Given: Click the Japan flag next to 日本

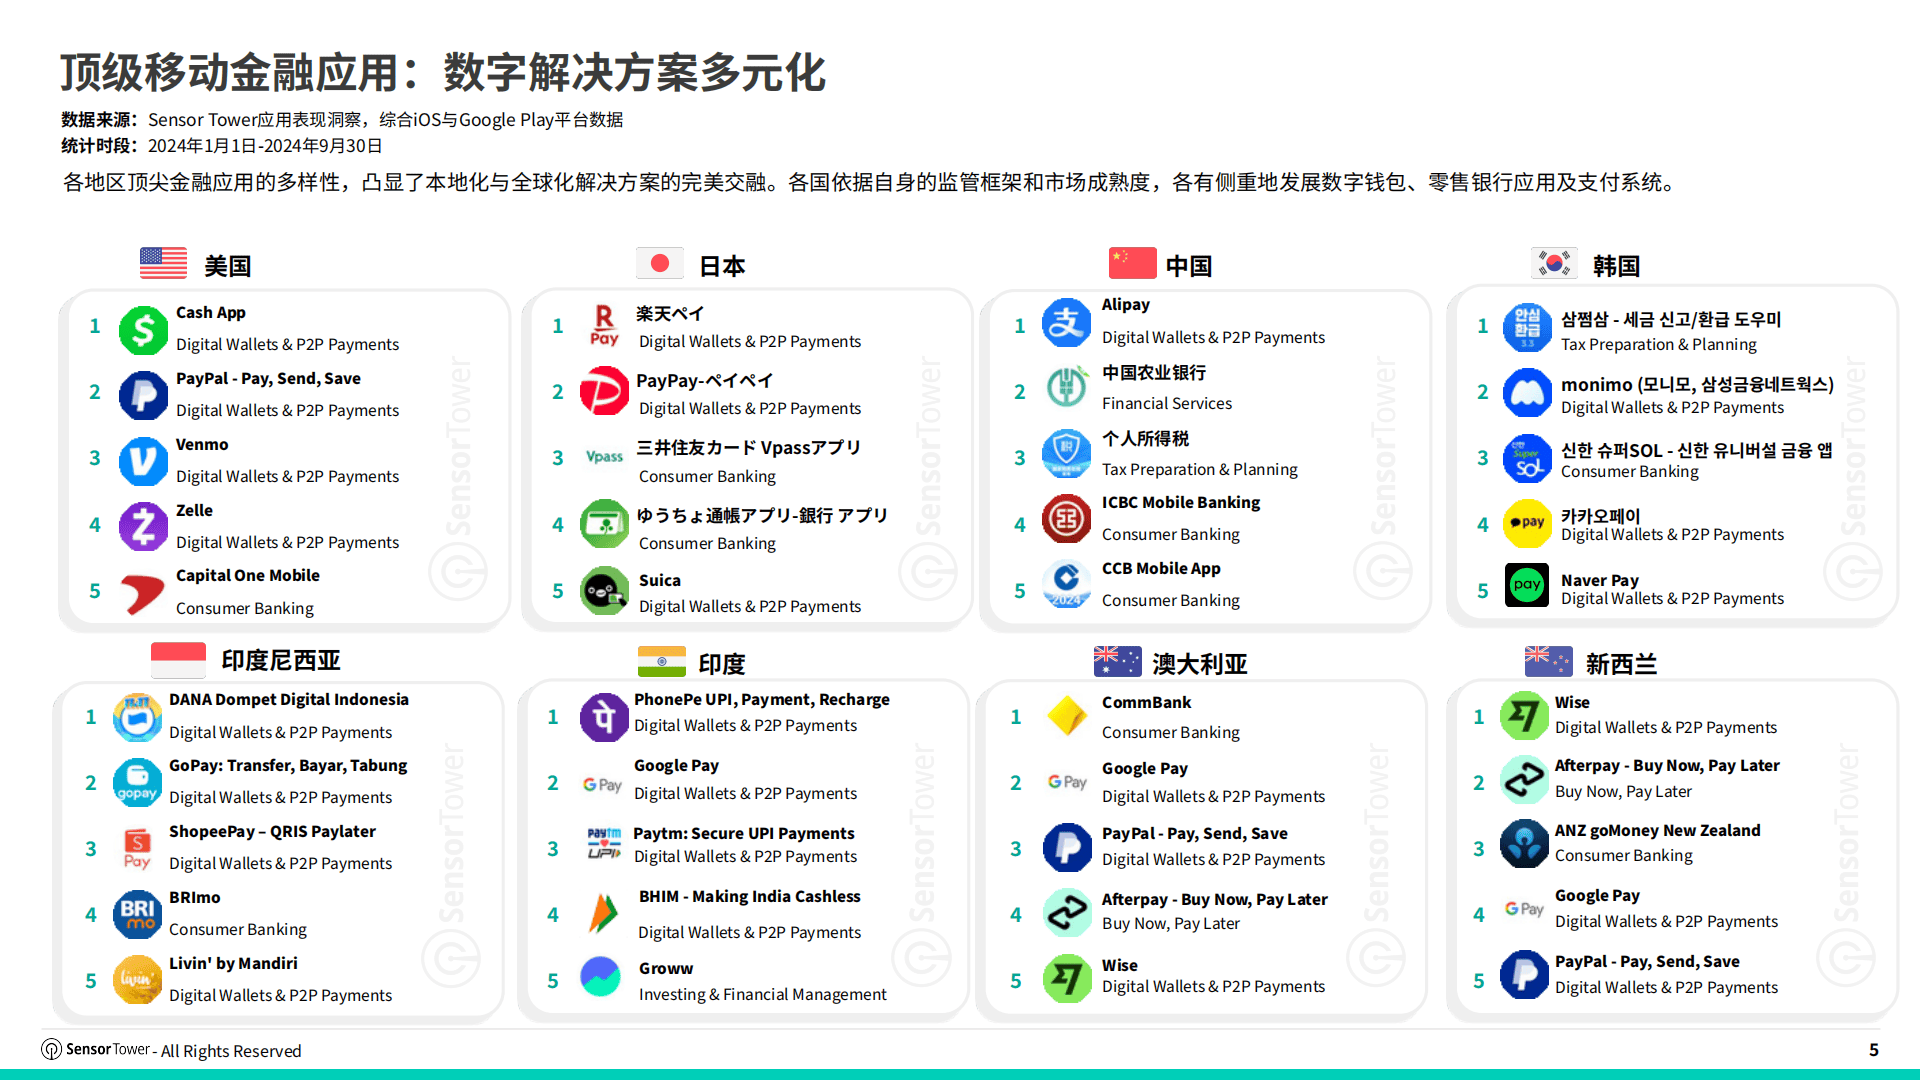Looking at the screenshot, I should point(659,264).
